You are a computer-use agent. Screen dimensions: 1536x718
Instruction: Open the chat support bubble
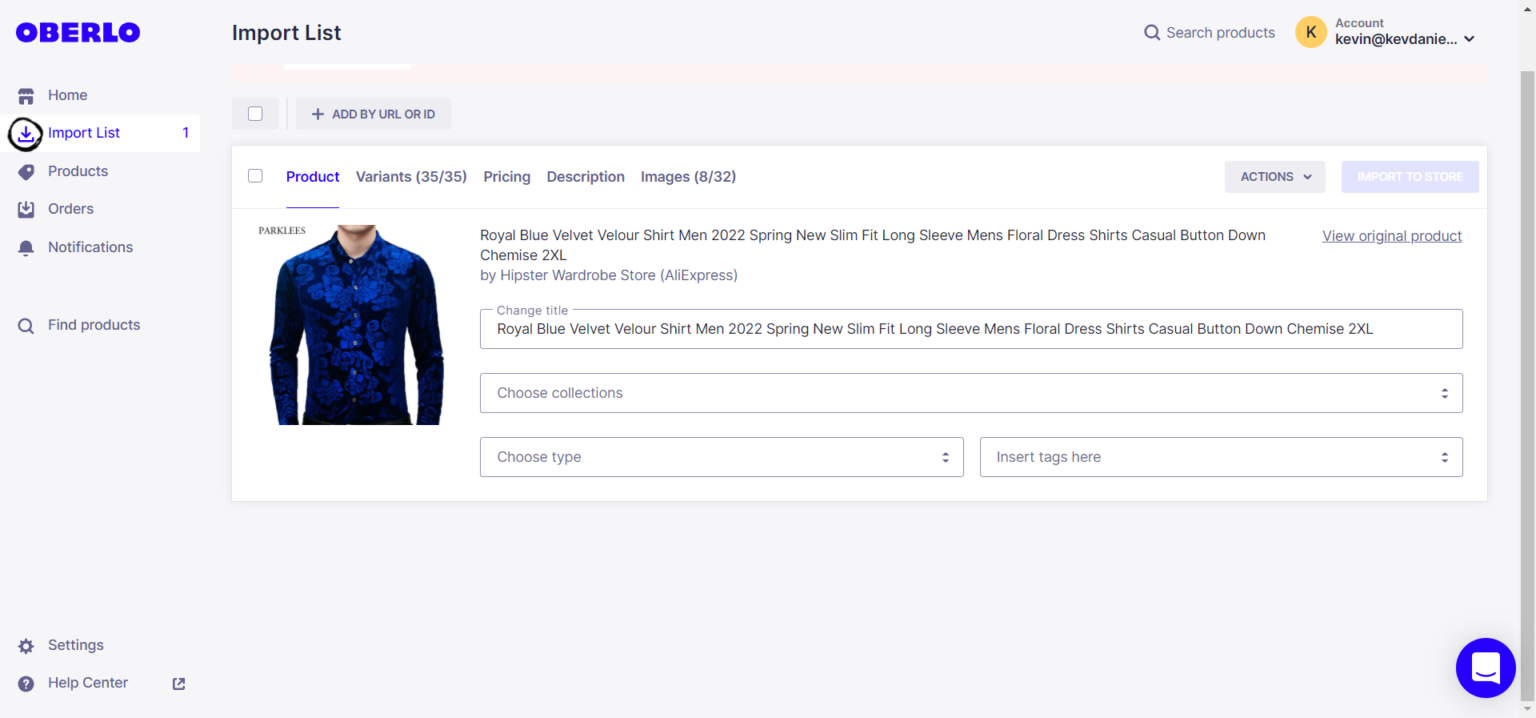[x=1485, y=667]
